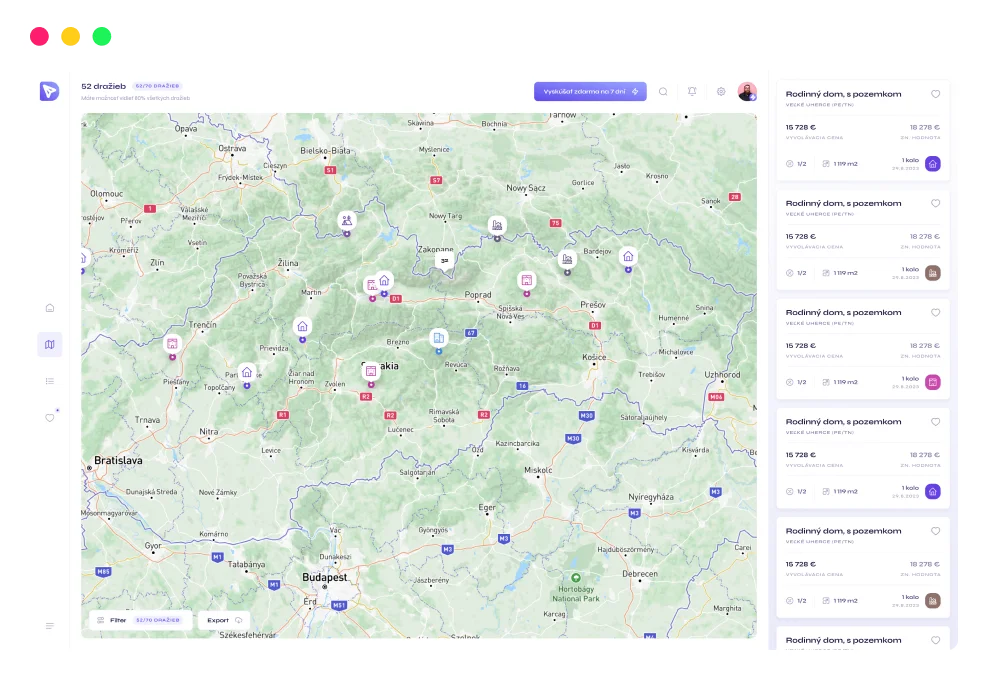
Task: Expand the sidebar menu at bottom
Action: tap(50, 626)
